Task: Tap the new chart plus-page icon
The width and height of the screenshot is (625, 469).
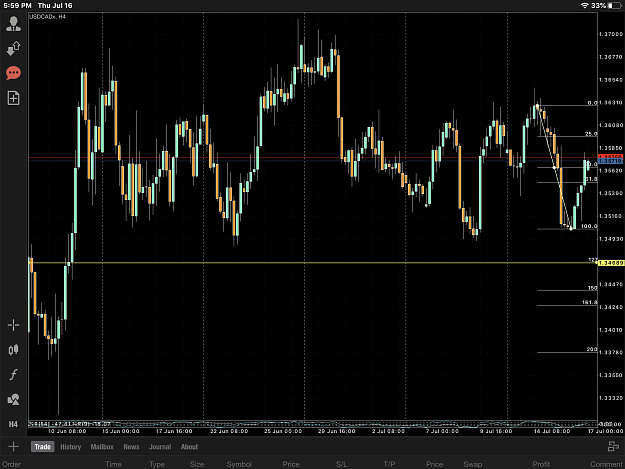Action: click(x=13, y=98)
